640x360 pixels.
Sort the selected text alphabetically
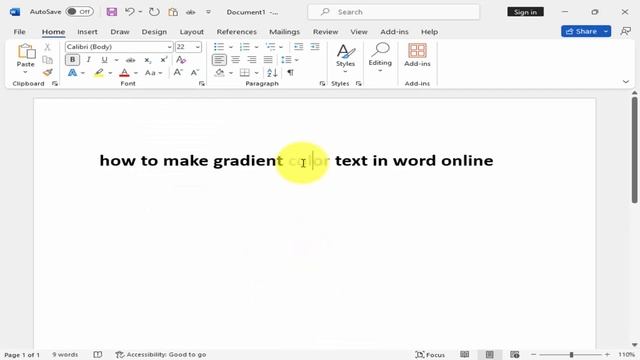tap(272, 73)
